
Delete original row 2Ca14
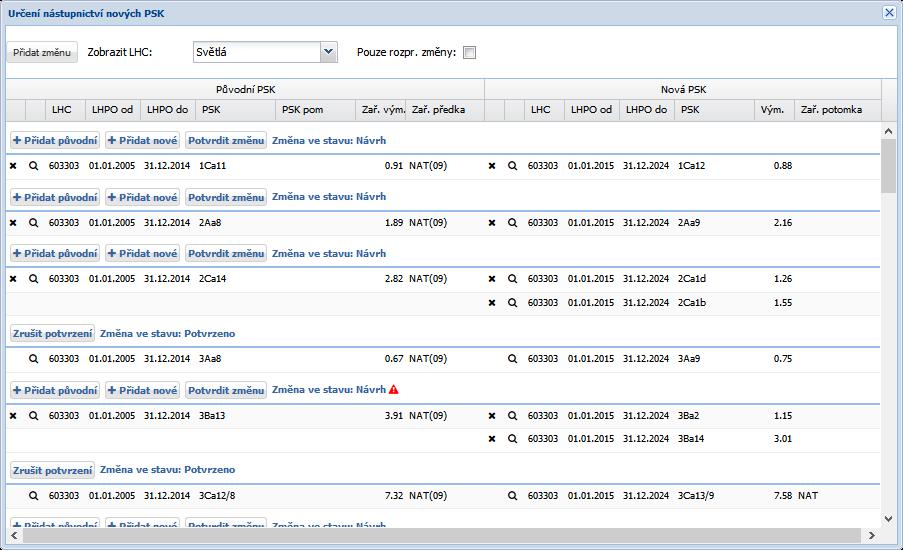[x=13, y=279]
